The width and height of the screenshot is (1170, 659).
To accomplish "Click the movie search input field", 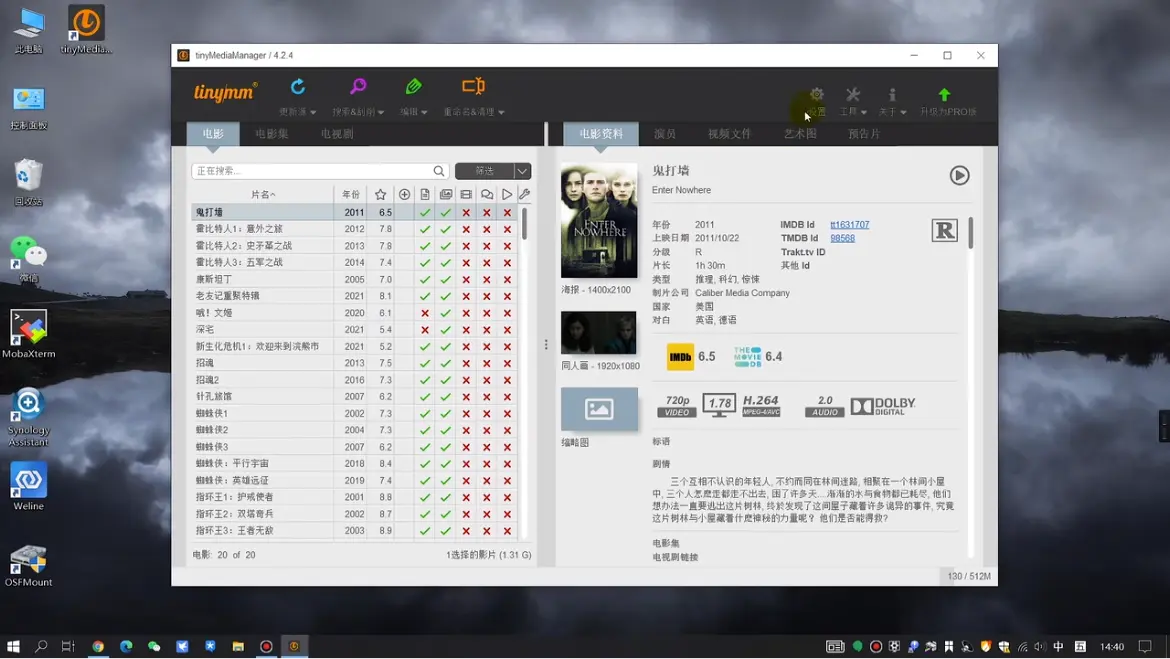I will pos(313,171).
